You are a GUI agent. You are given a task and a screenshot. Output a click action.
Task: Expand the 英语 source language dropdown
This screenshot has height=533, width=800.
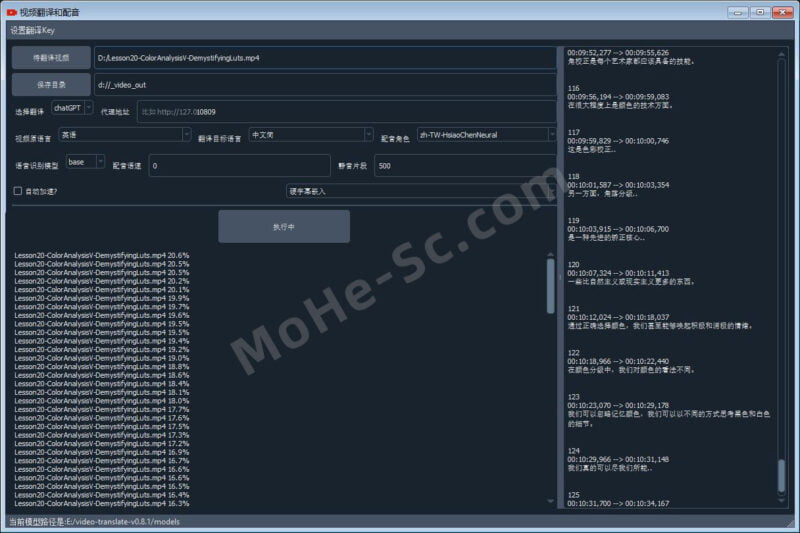124,134
